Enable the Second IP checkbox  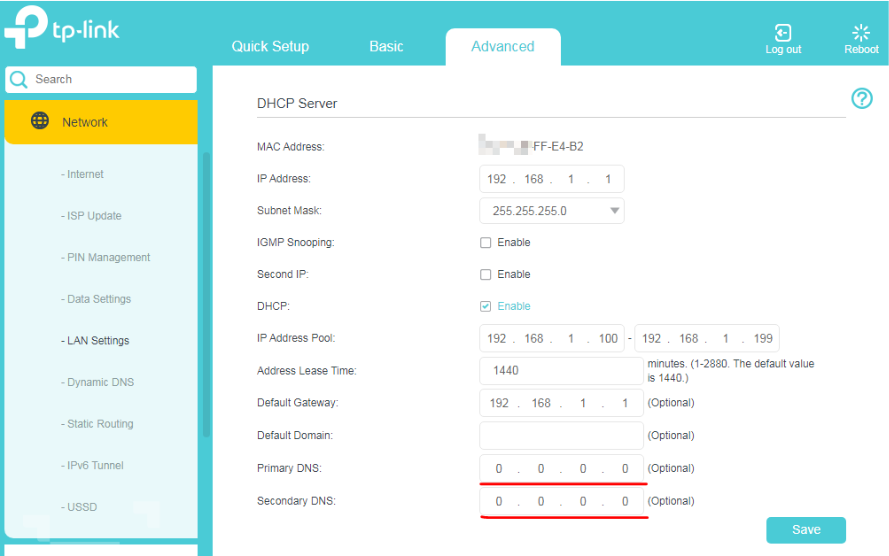pyautogui.click(x=486, y=275)
